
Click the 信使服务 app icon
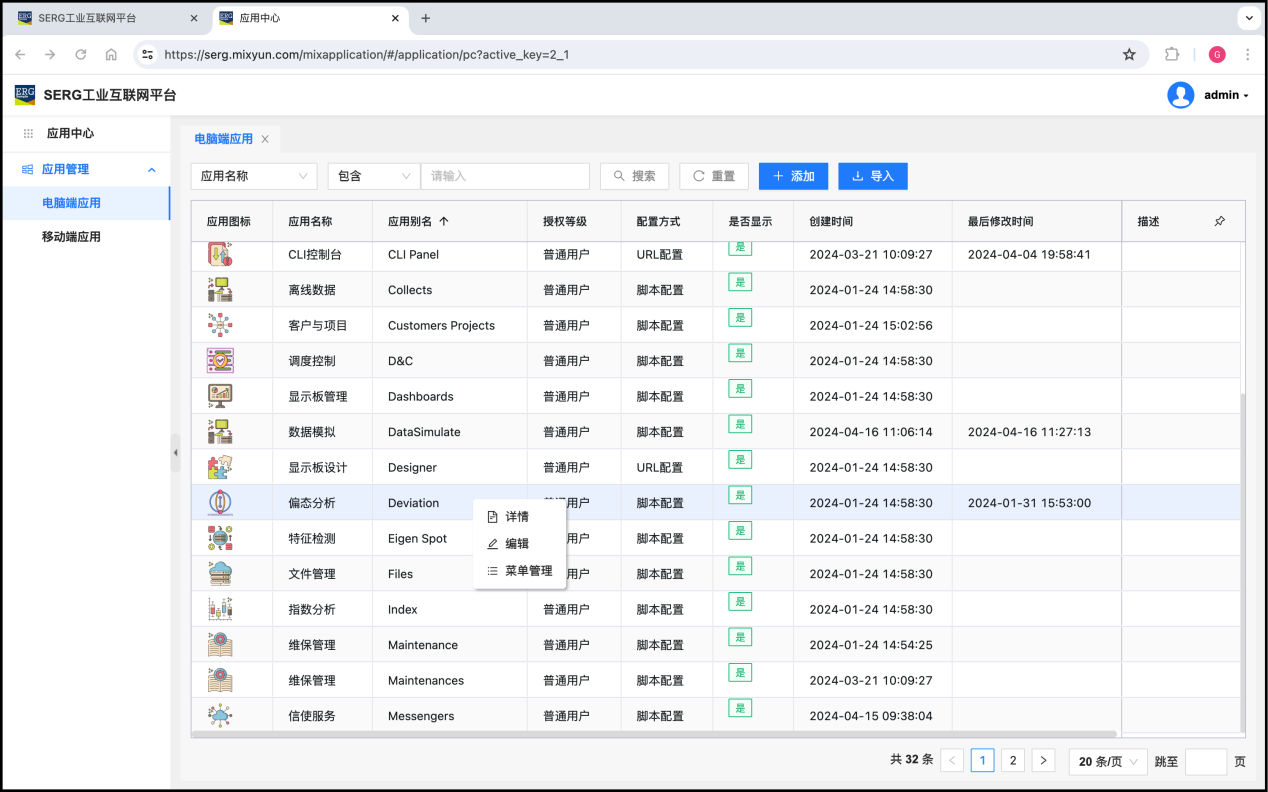(220, 715)
